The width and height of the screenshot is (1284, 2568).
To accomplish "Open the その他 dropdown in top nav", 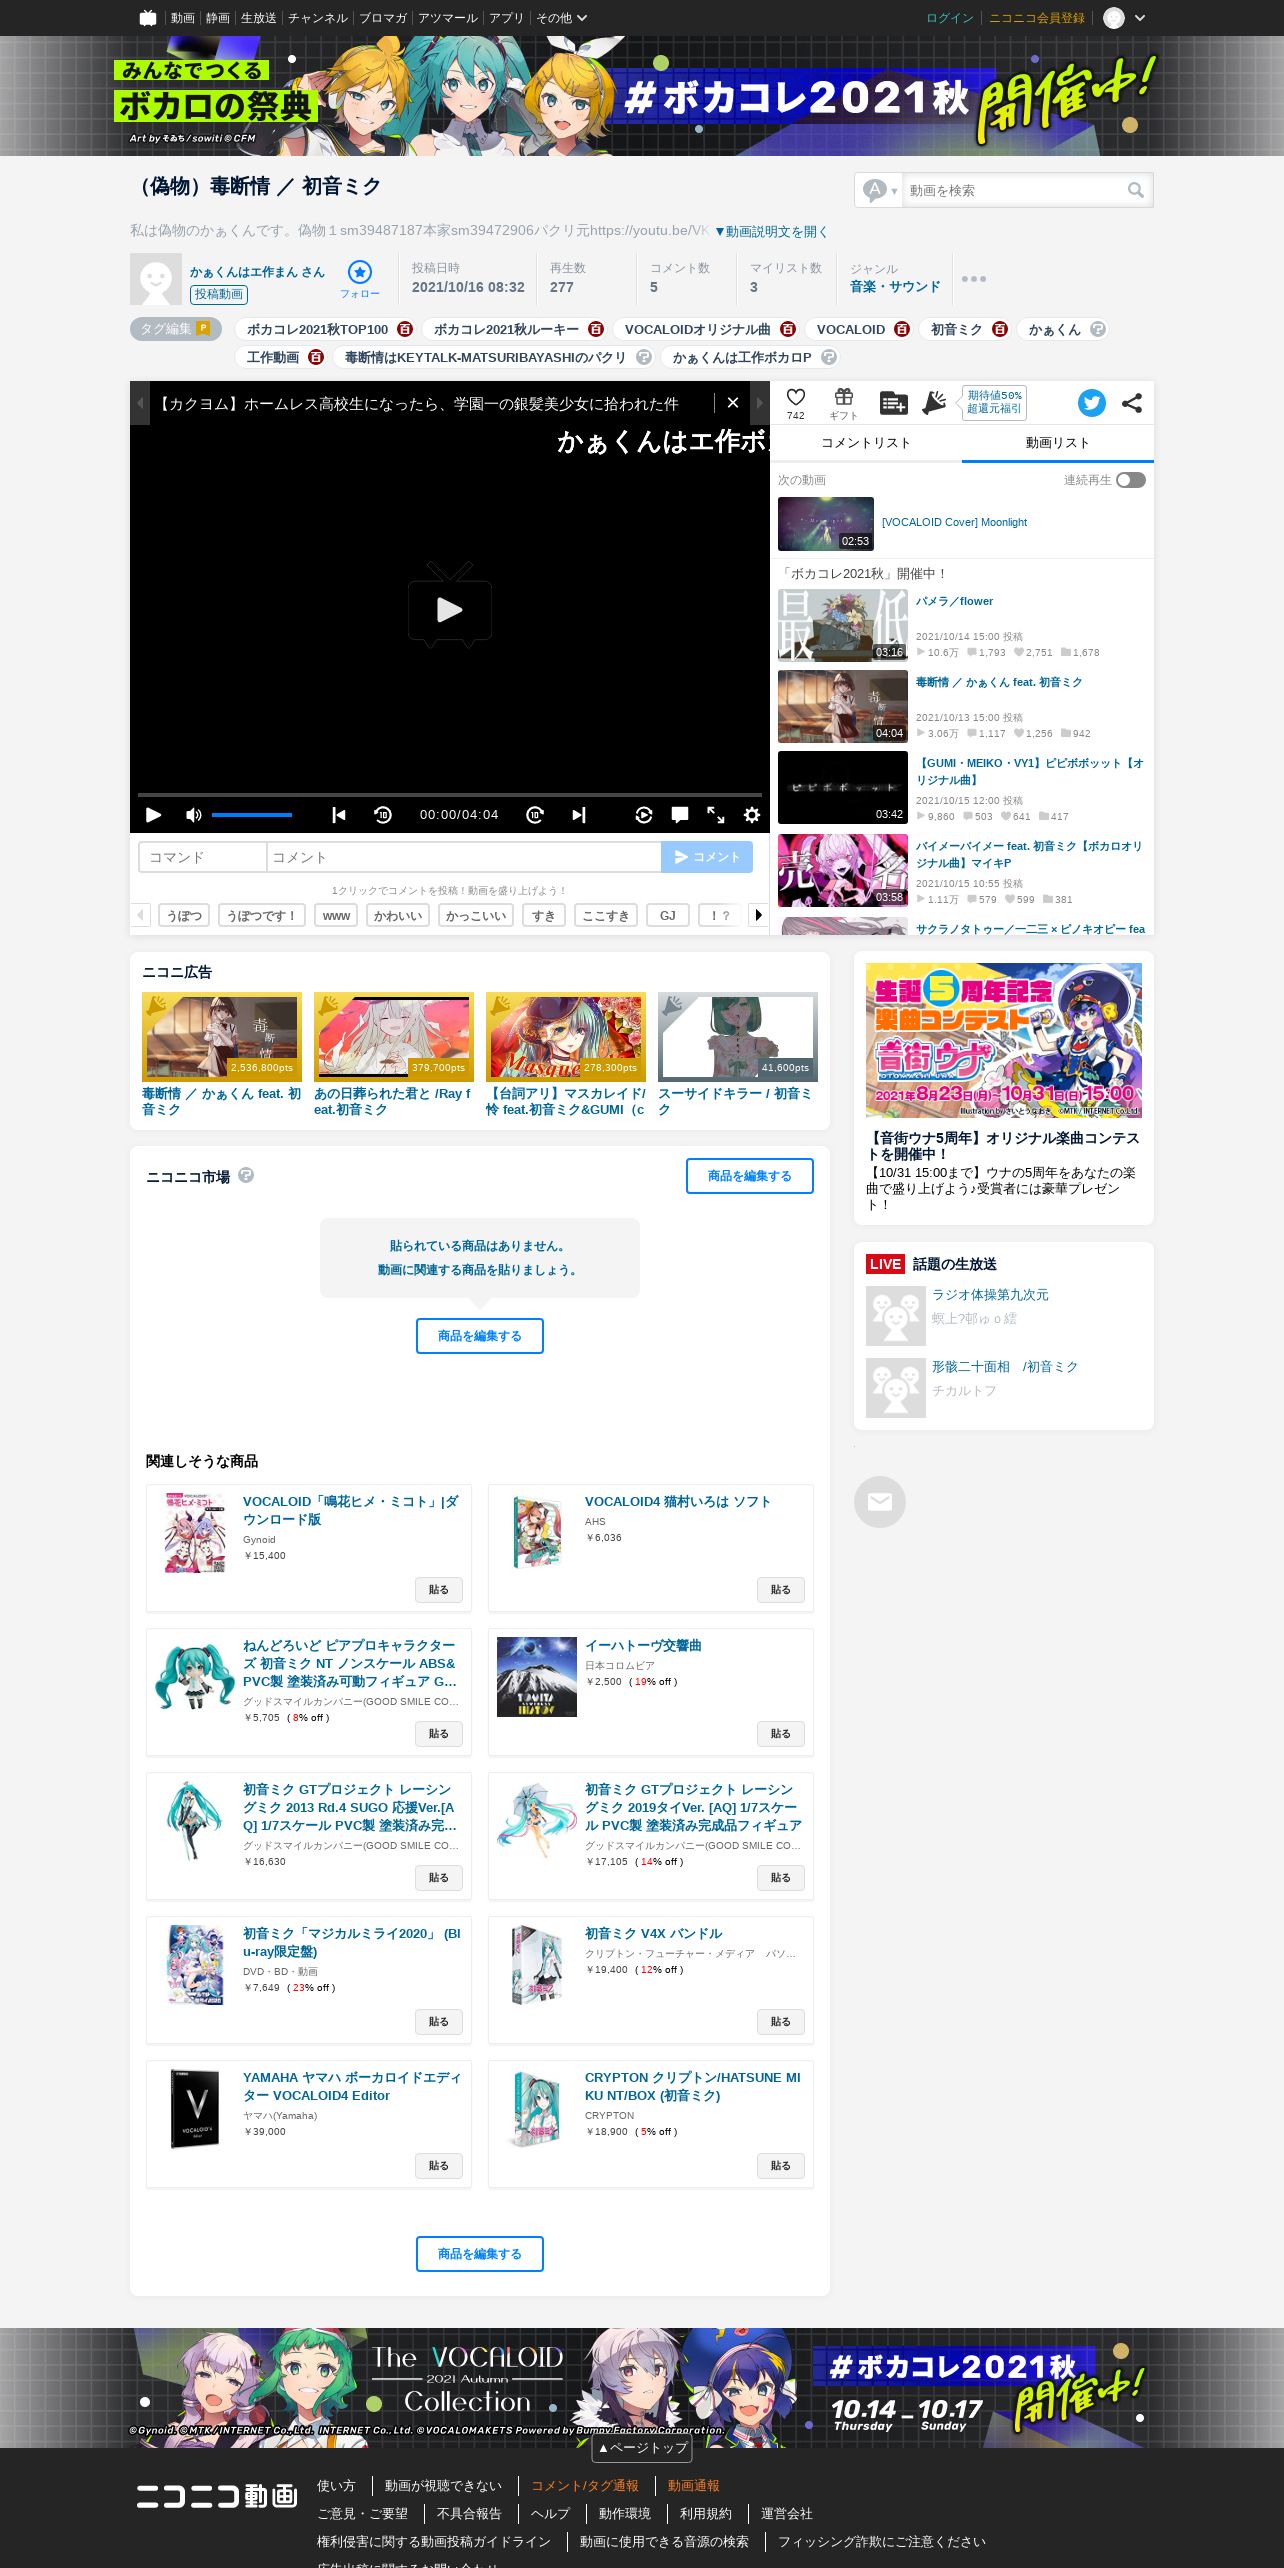I will click(x=562, y=18).
